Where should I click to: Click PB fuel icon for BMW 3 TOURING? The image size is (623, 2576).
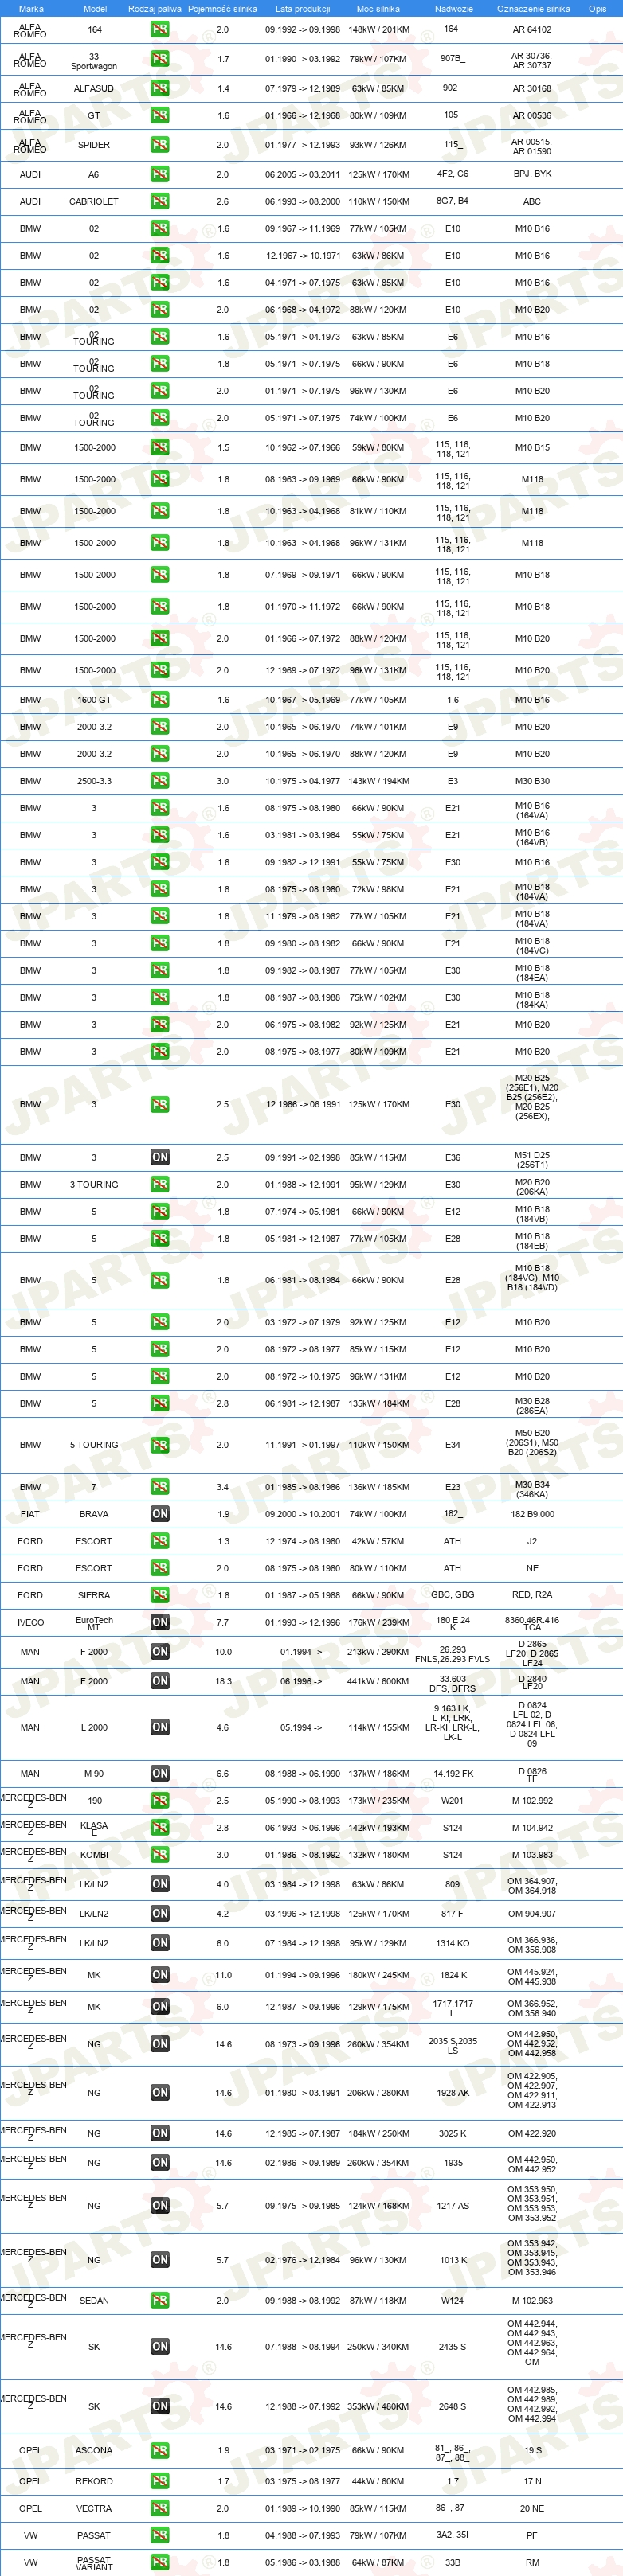159,1184
